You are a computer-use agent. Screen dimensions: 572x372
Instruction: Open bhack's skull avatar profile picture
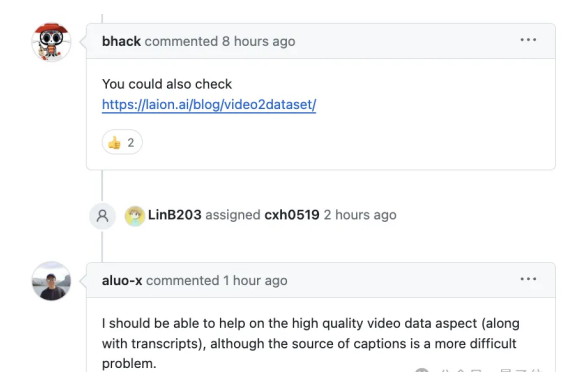point(51,42)
